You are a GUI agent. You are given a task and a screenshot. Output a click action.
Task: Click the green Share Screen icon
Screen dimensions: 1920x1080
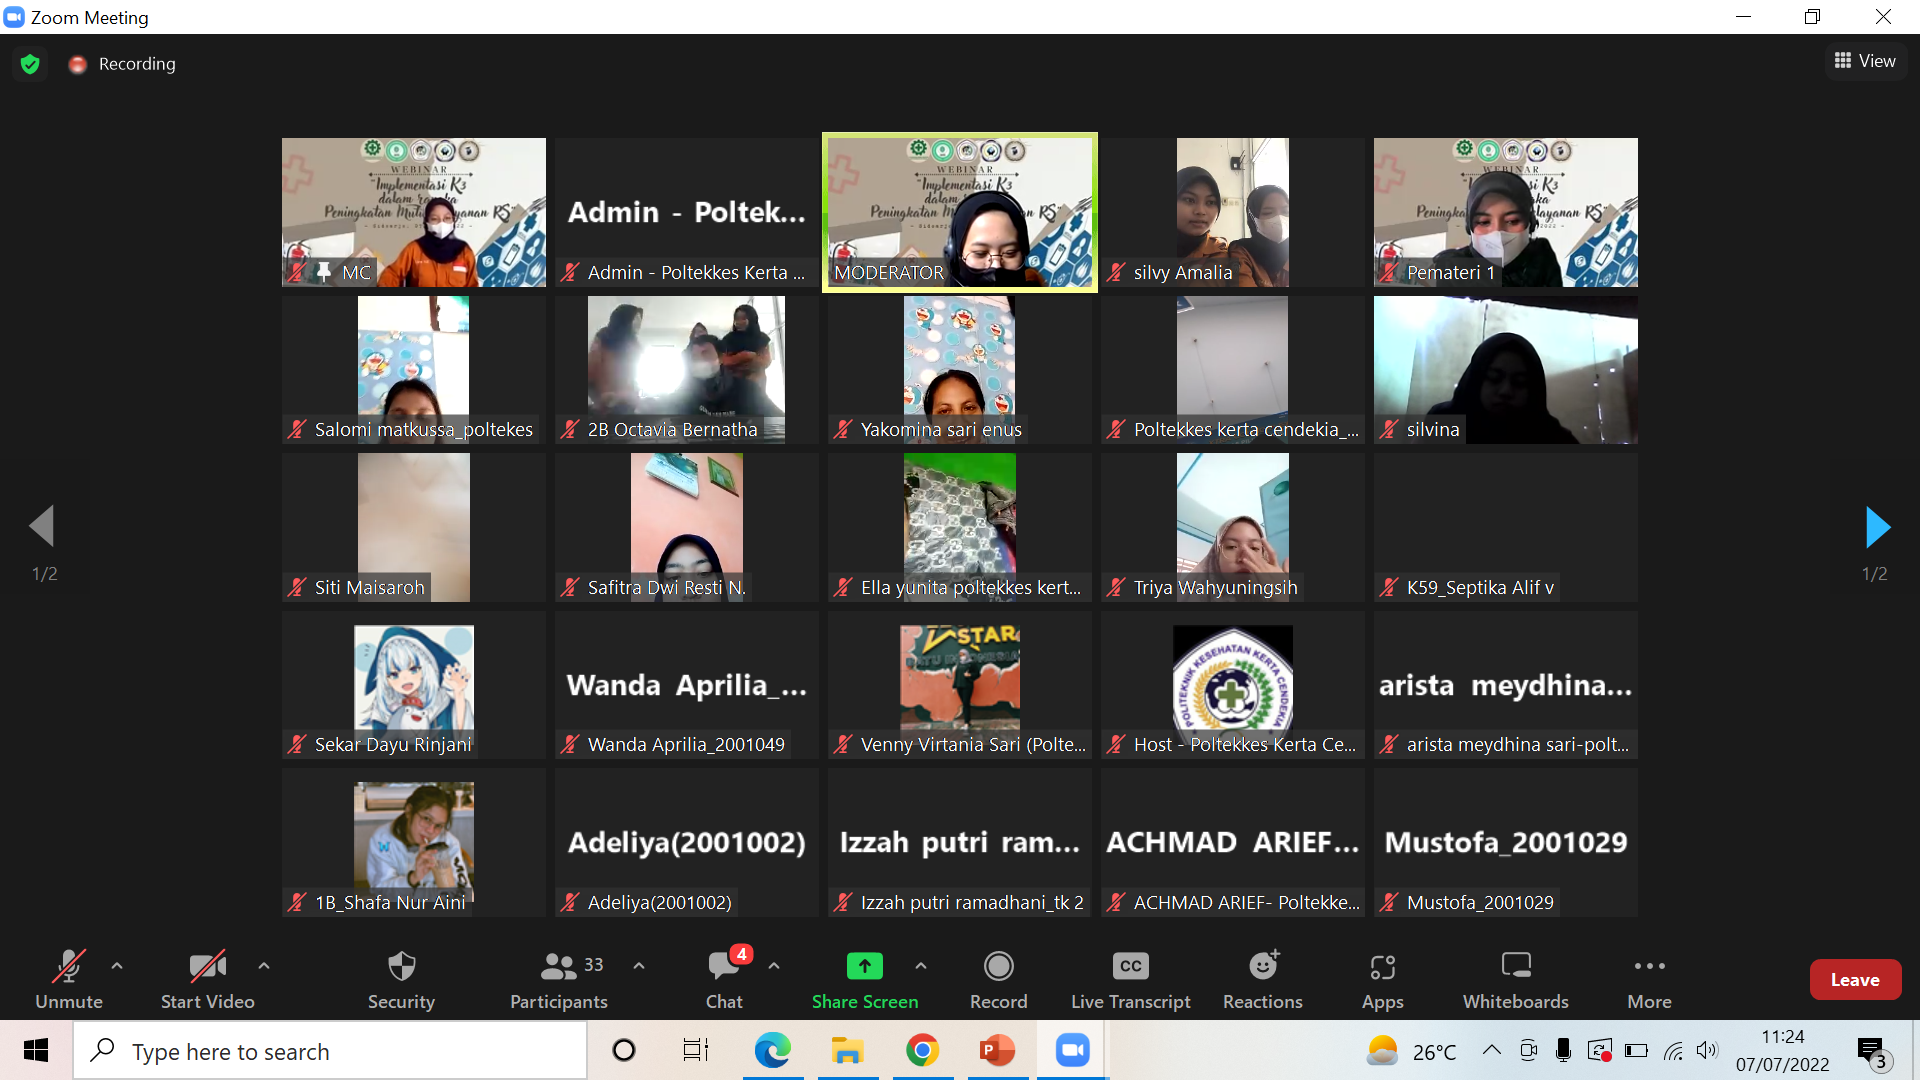click(x=864, y=966)
